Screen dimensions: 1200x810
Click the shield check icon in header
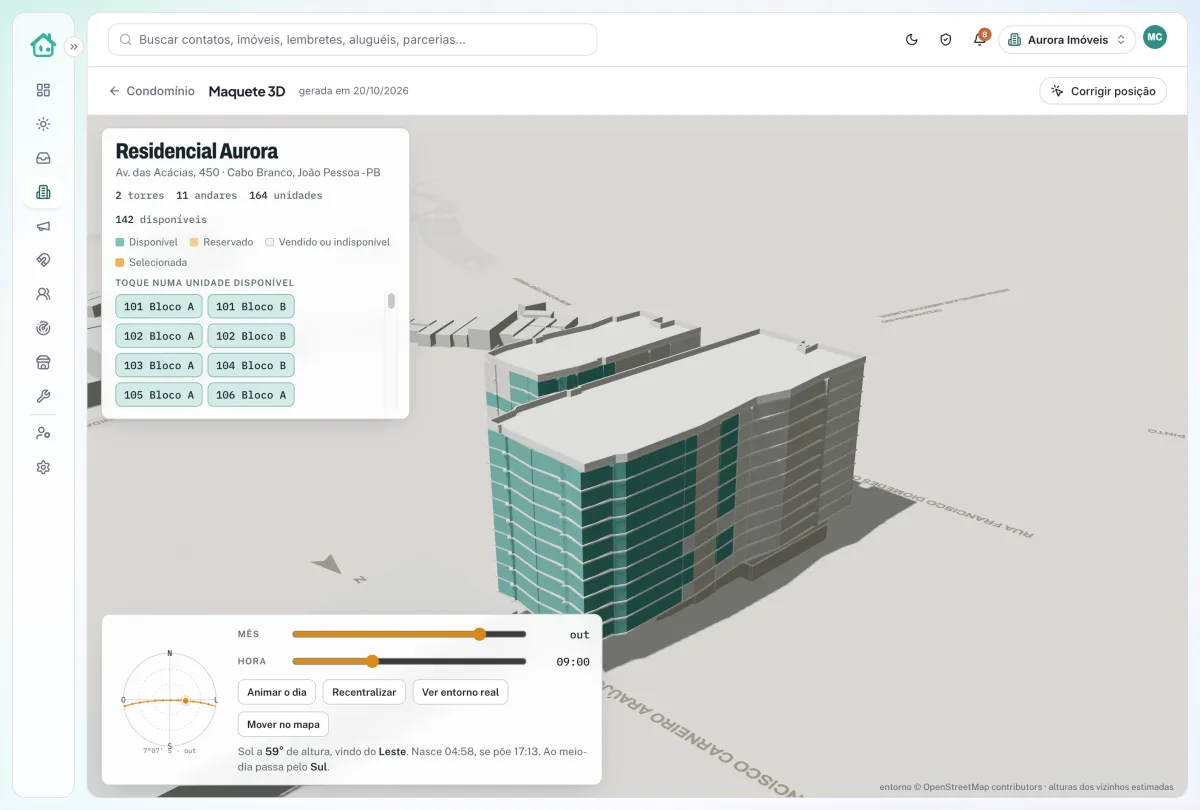point(946,40)
